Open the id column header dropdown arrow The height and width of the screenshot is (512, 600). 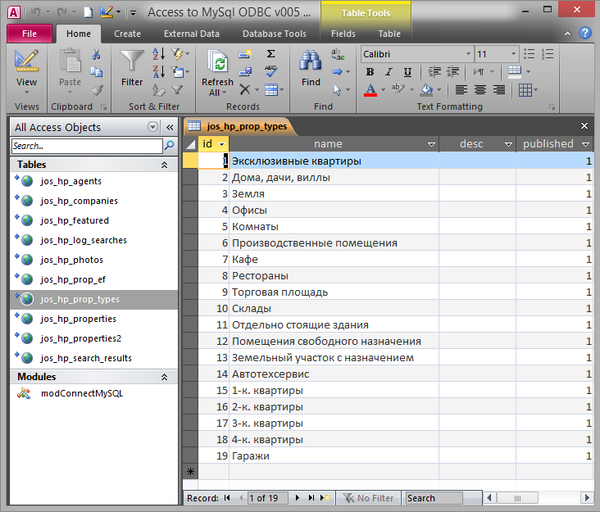pos(222,144)
